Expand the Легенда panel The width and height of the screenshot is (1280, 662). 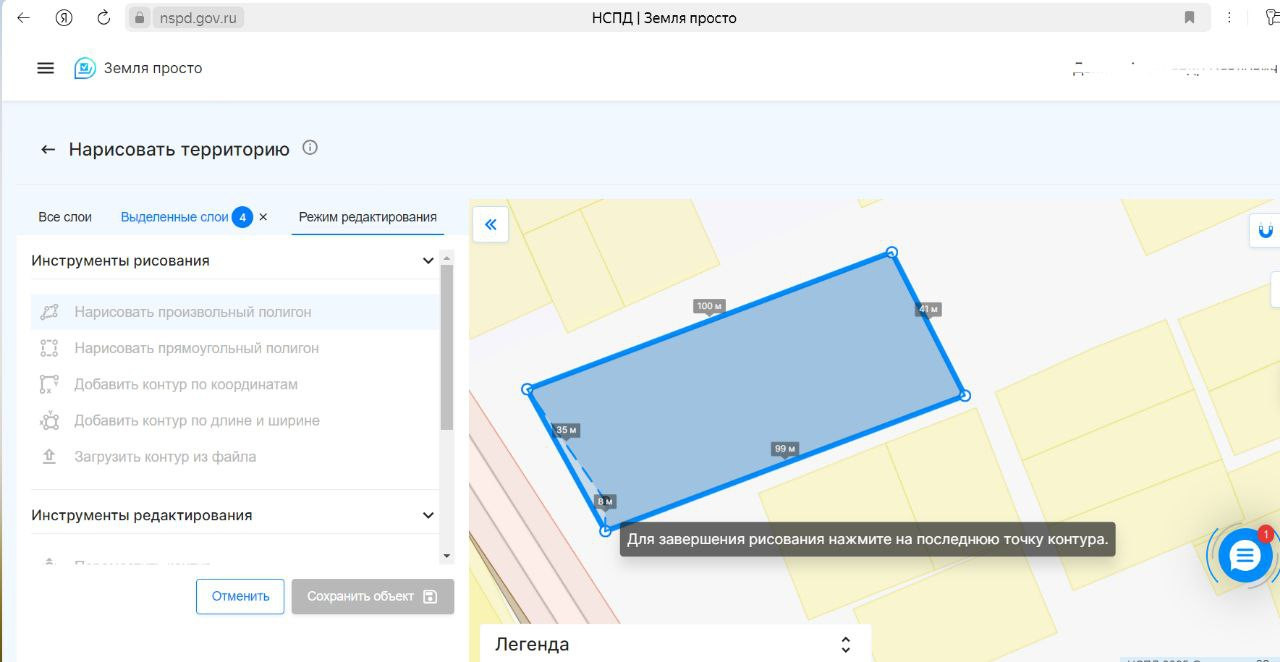pos(845,644)
